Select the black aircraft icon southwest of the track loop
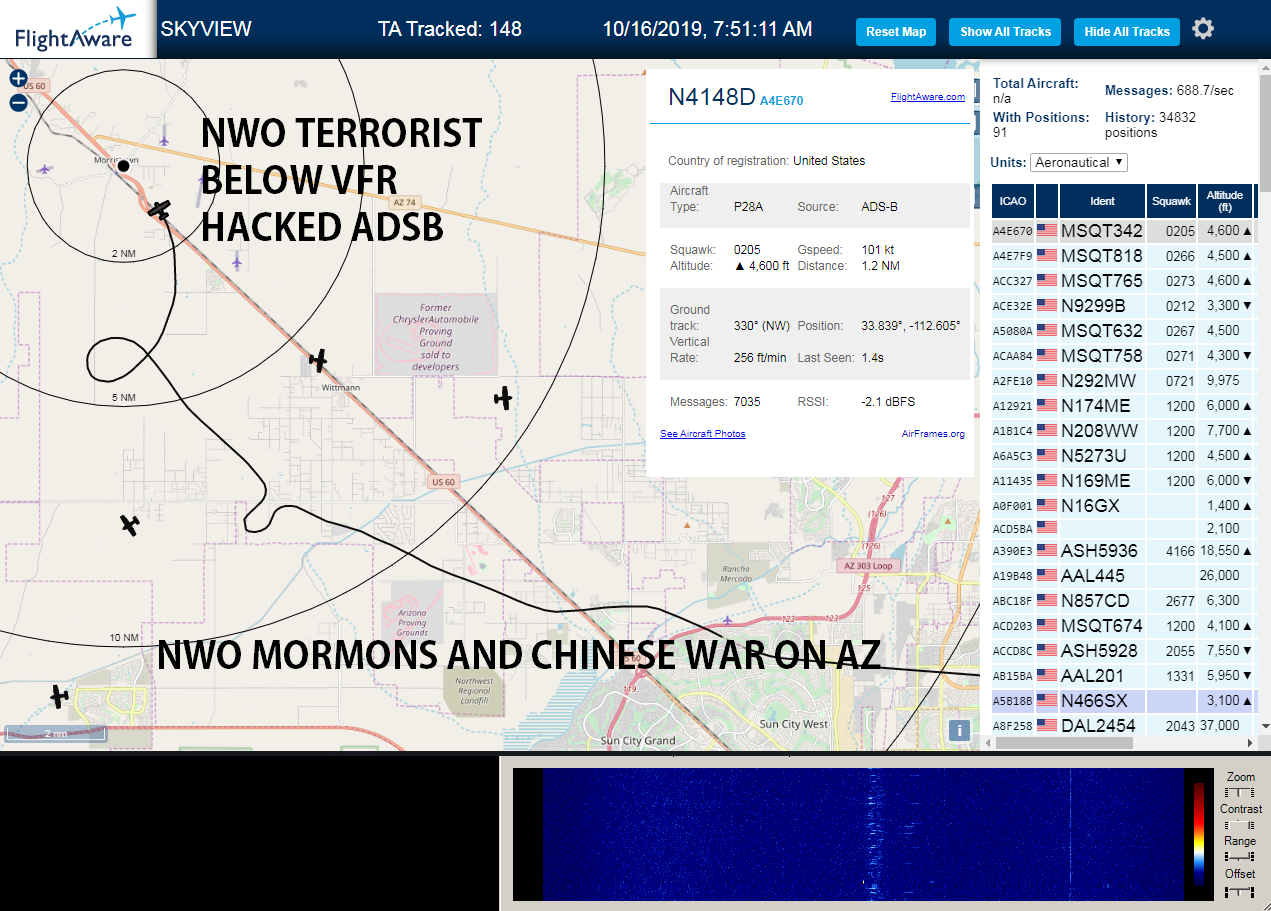The height and width of the screenshot is (911, 1271). coord(129,524)
